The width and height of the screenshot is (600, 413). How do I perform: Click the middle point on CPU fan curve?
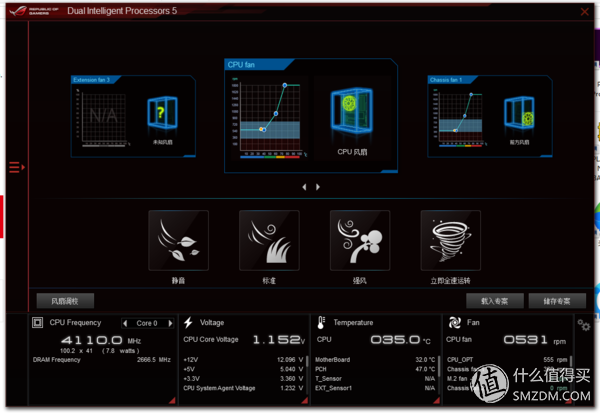click(x=276, y=114)
